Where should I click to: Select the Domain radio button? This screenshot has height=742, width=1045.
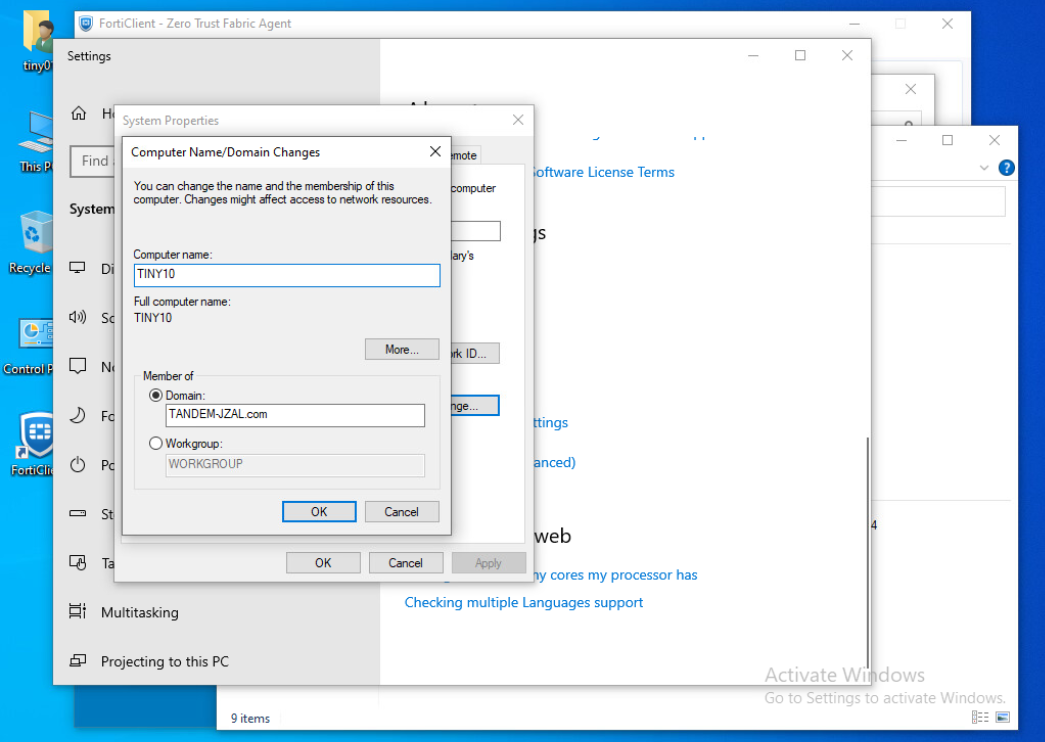(155, 396)
